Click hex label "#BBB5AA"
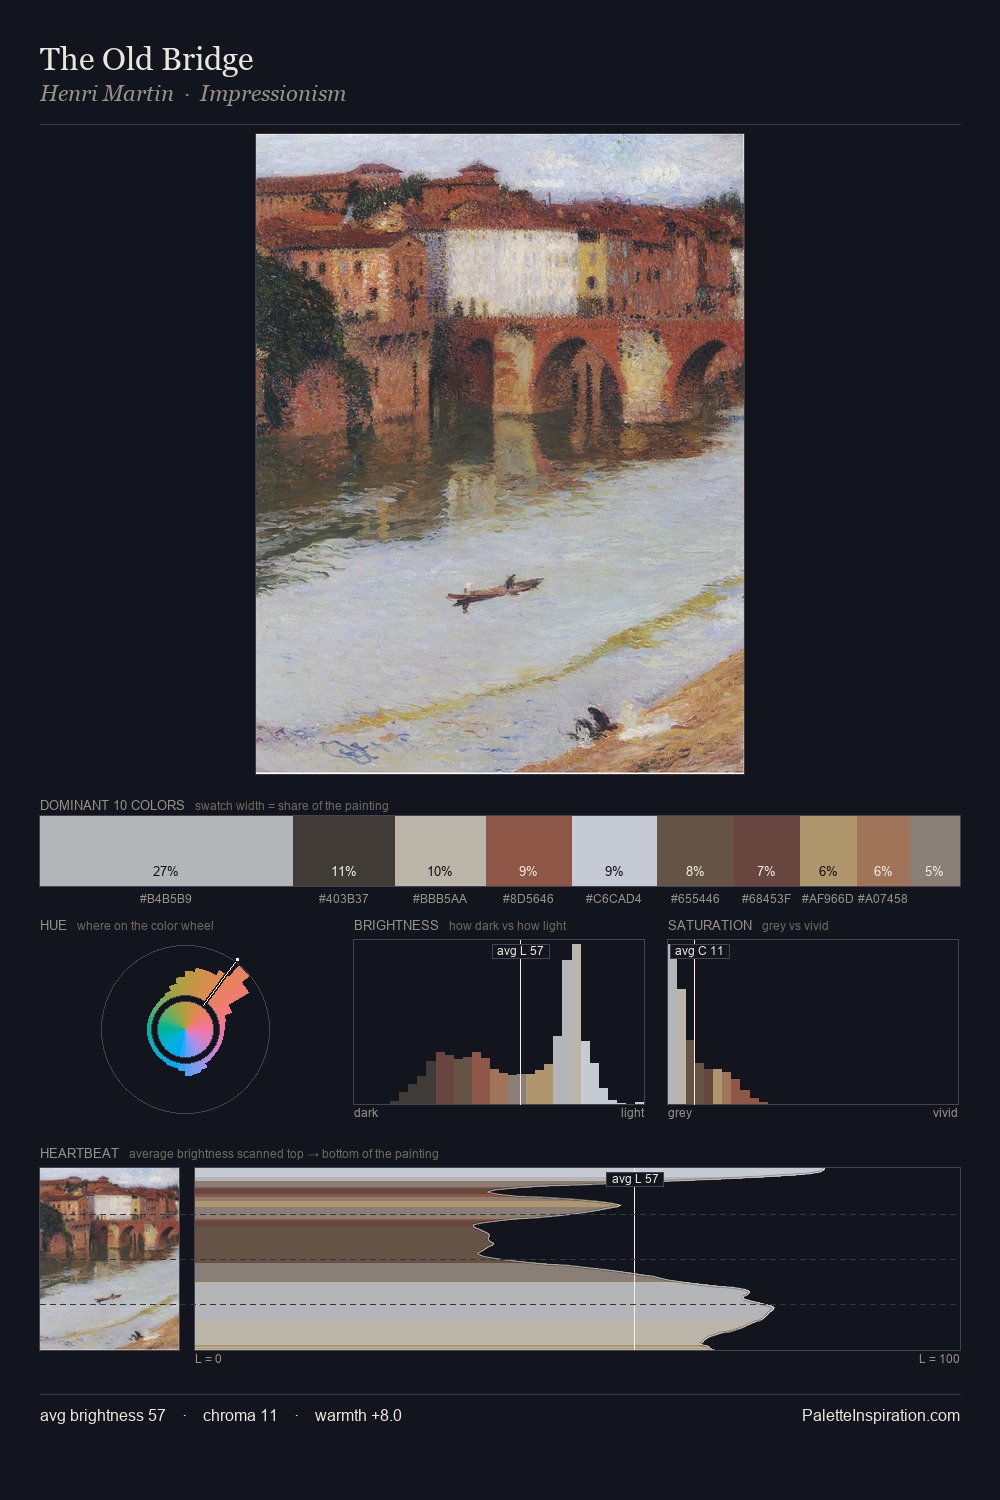Viewport: 1000px width, 1500px height. pos(440,899)
